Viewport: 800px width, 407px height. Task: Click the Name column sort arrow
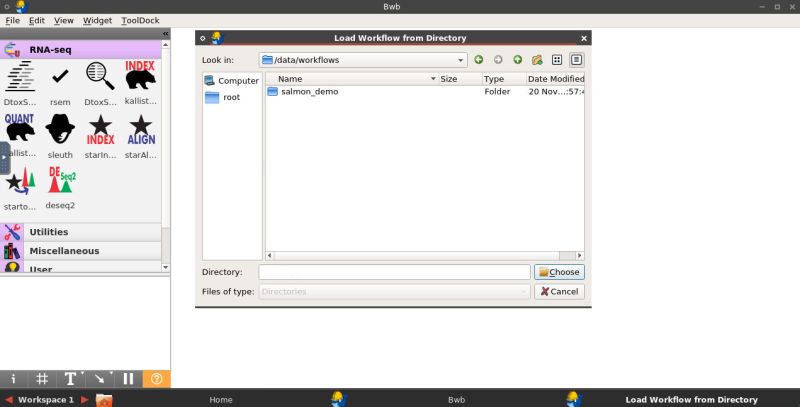point(433,79)
